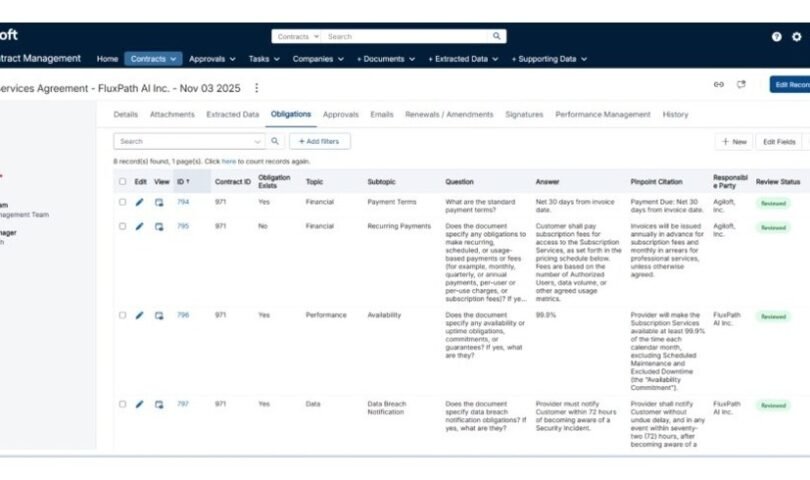
Task: Click the table search magnifier icon
Action: pyautogui.click(x=275, y=142)
